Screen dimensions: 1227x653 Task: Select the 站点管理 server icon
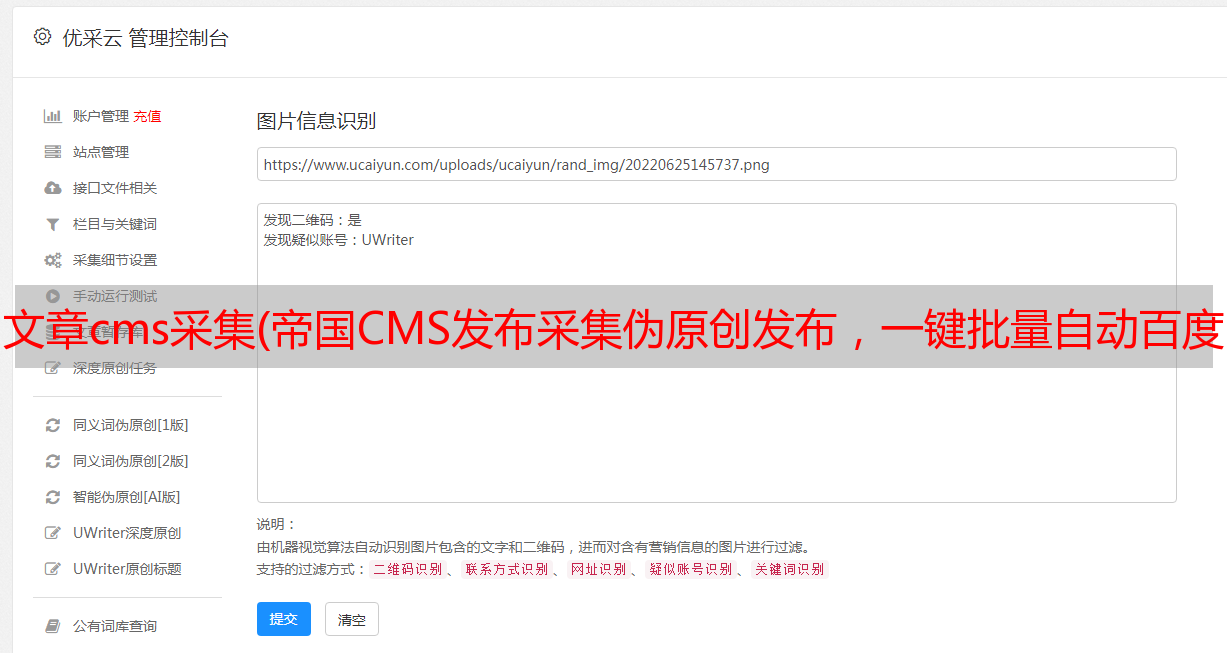tap(53, 152)
